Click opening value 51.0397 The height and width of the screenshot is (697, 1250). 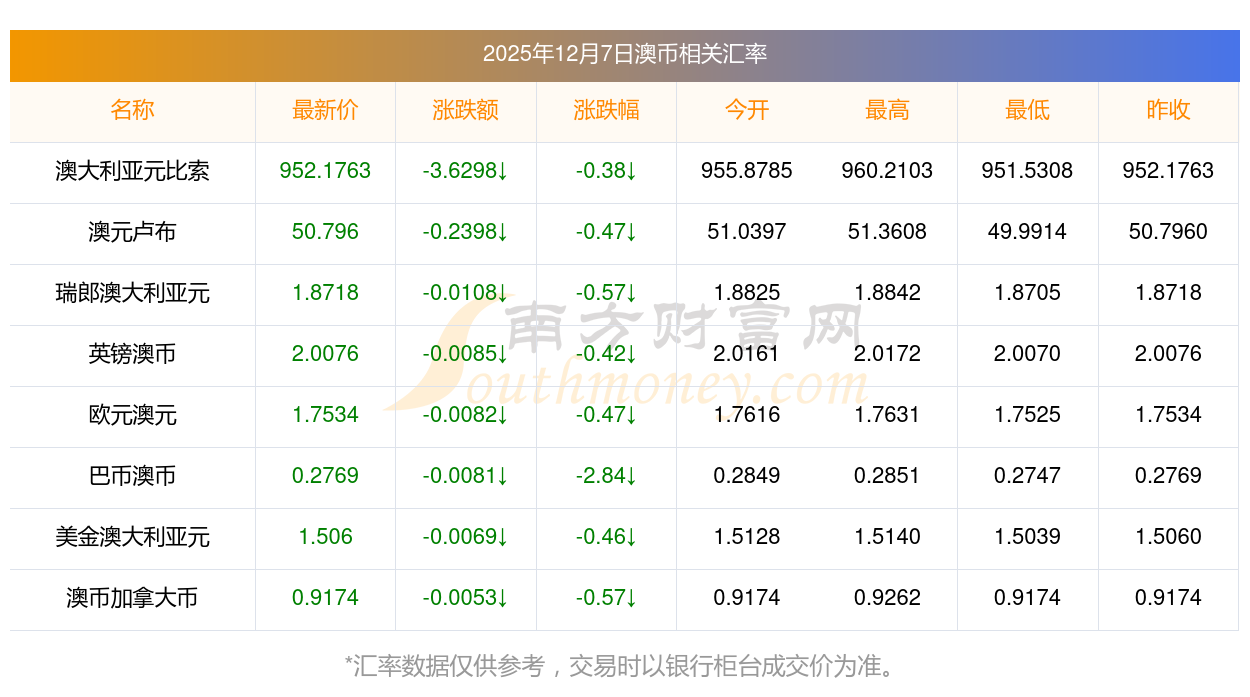tap(747, 232)
